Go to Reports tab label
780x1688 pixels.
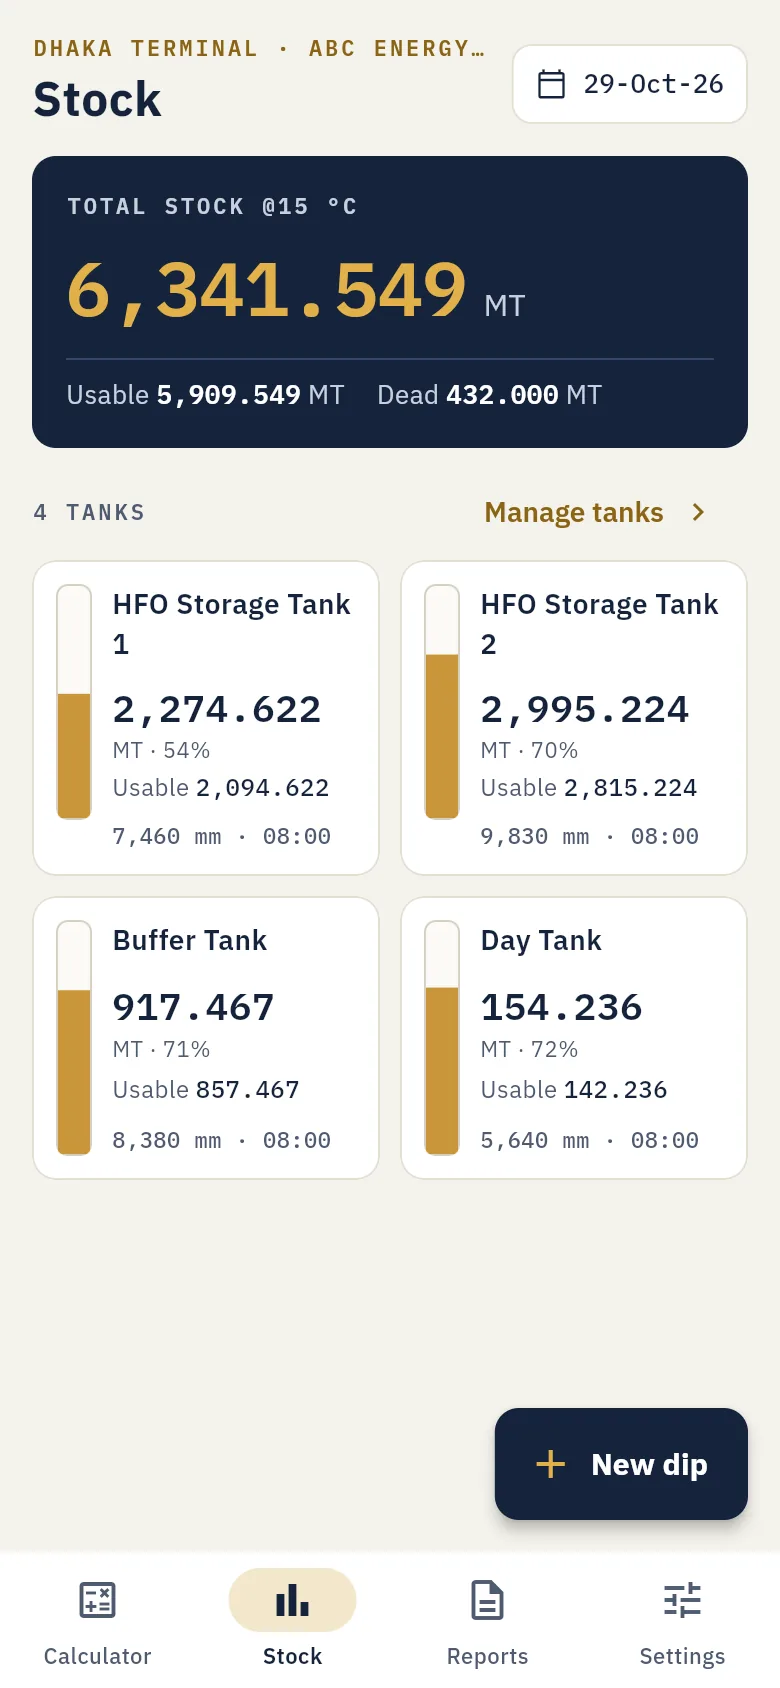click(487, 1656)
